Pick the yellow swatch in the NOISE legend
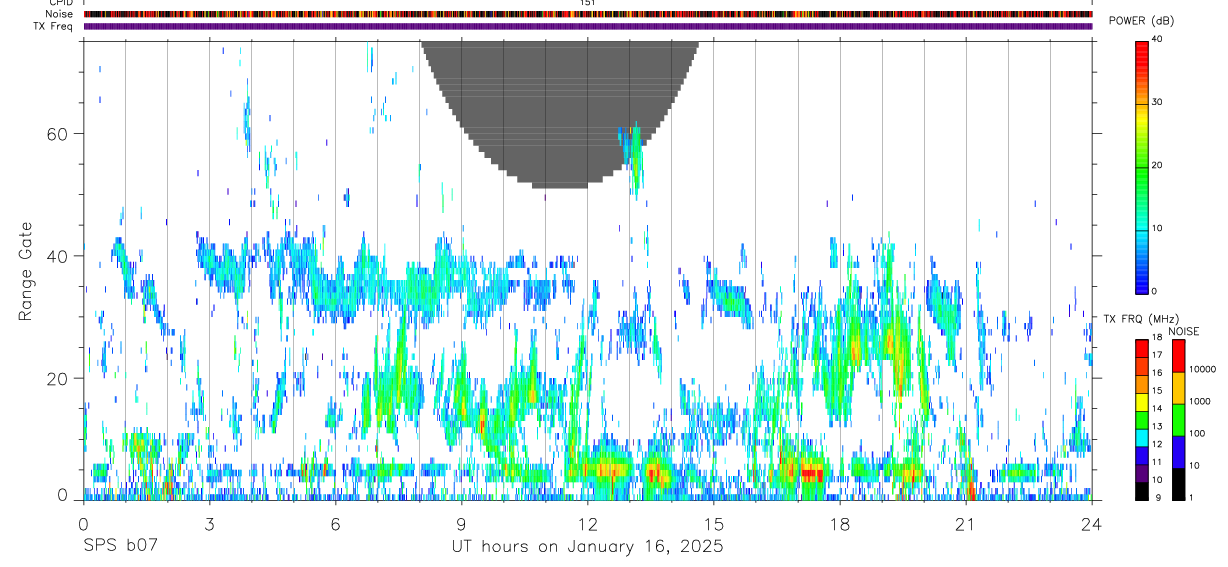The width and height of the screenshot is (1228, 567). point(1179,387)
